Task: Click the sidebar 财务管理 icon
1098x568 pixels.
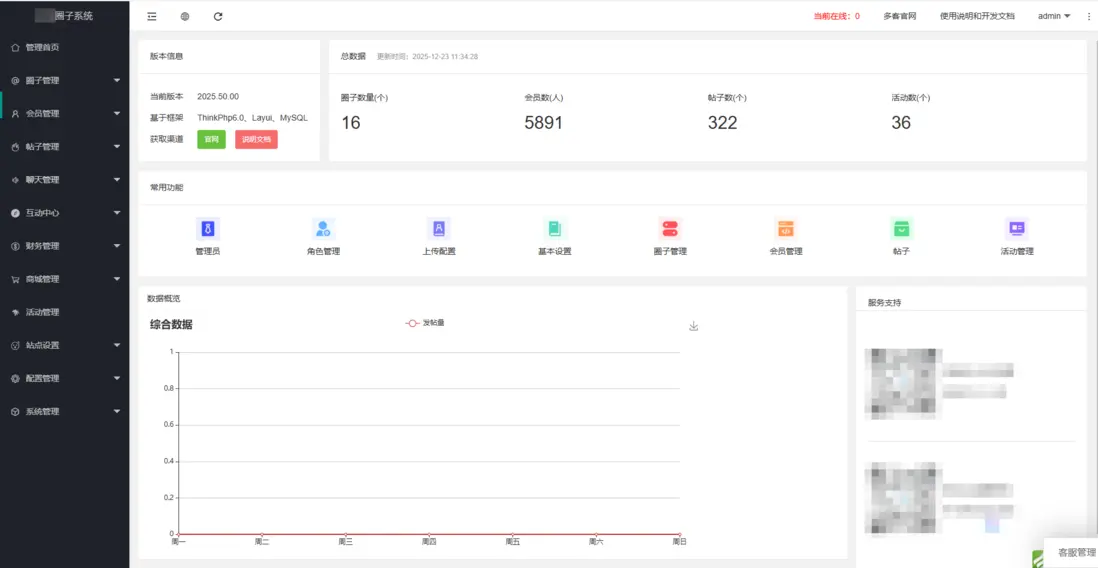Action: point(15,246)
